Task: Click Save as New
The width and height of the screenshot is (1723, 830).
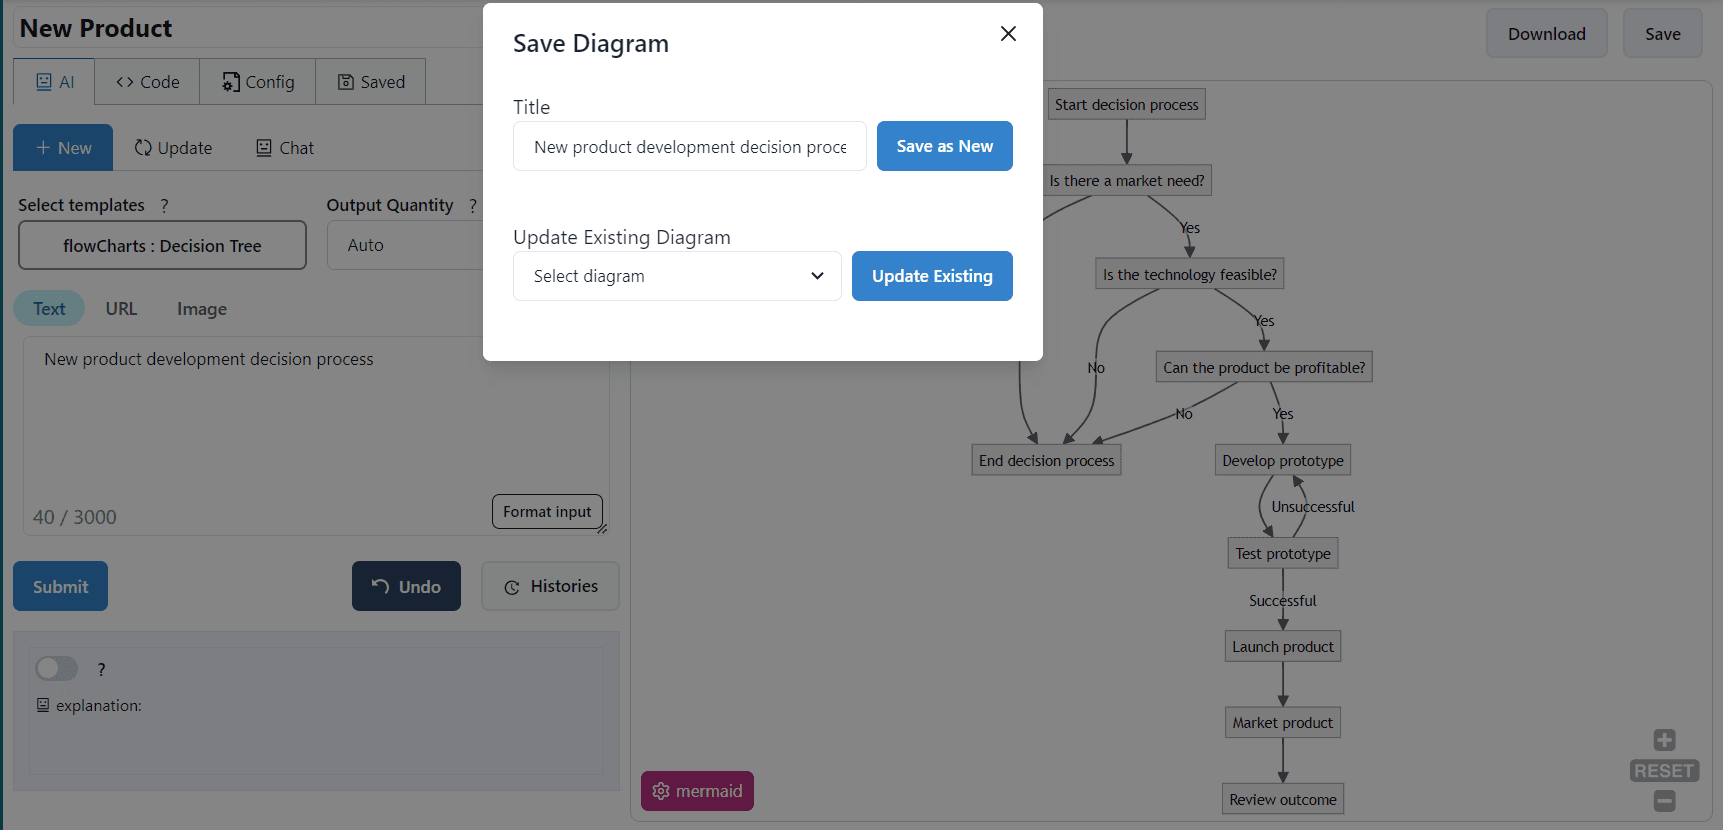Action: (x=944, y=146)
